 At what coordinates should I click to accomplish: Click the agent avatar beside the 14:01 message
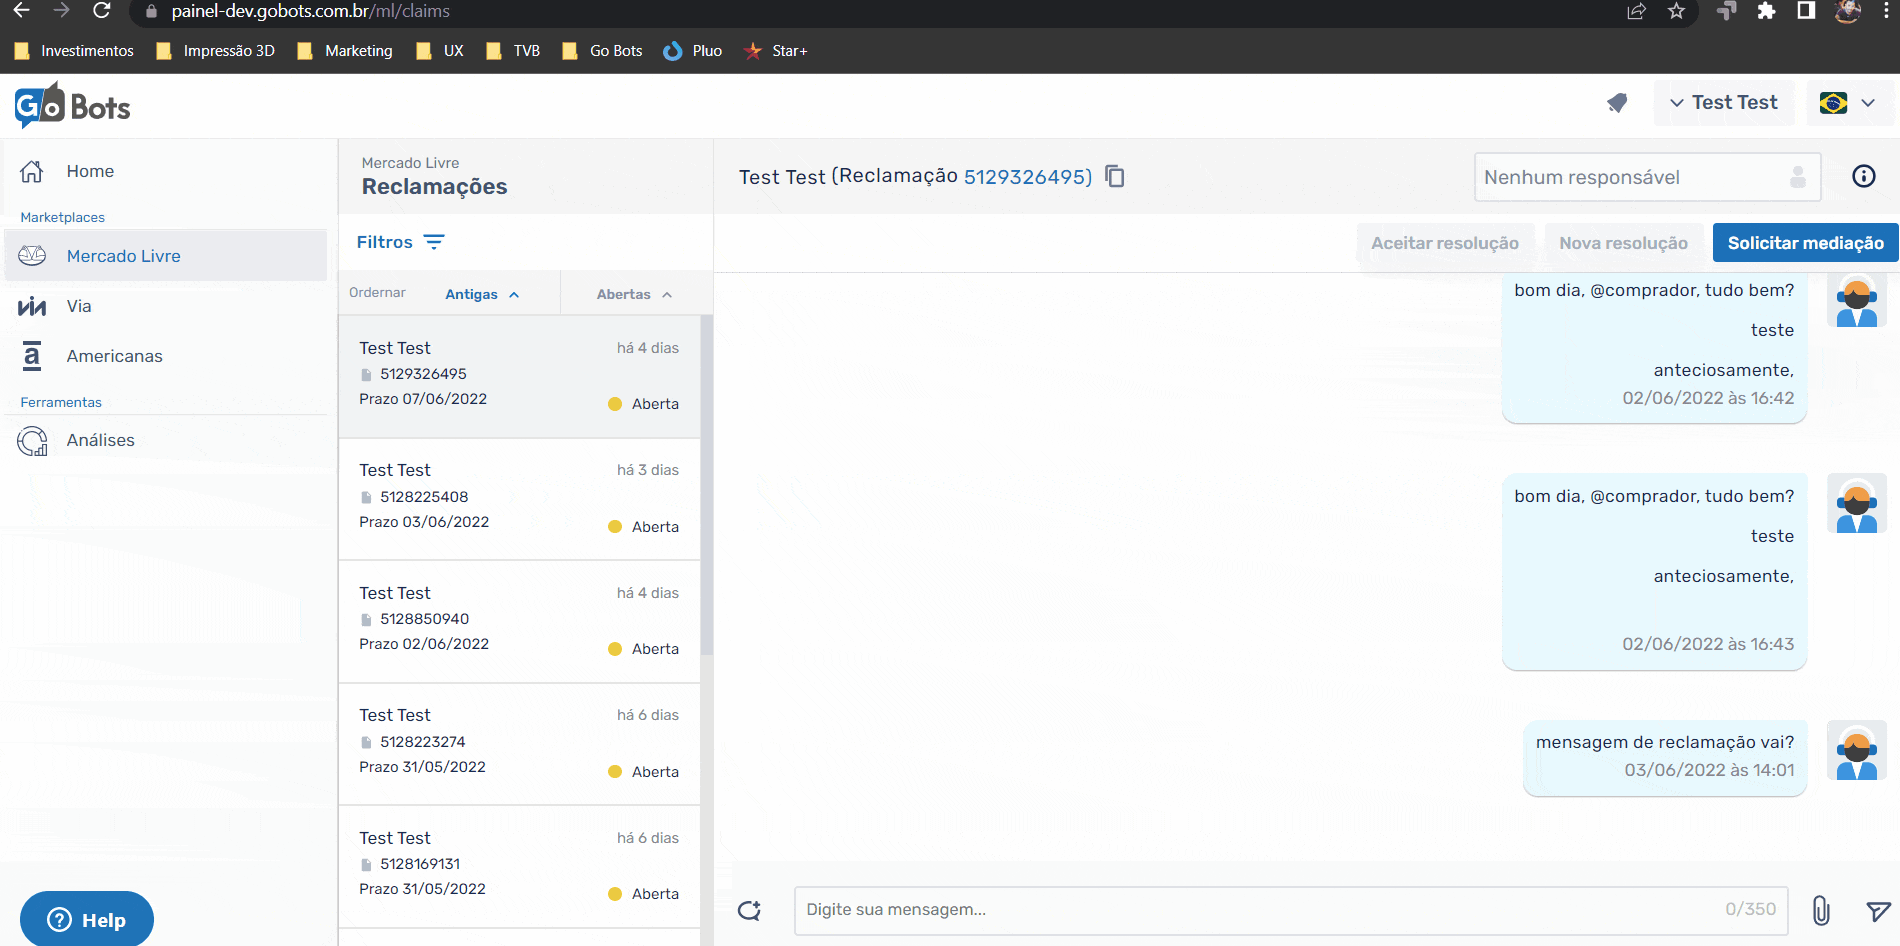[x=1857, y=751]
